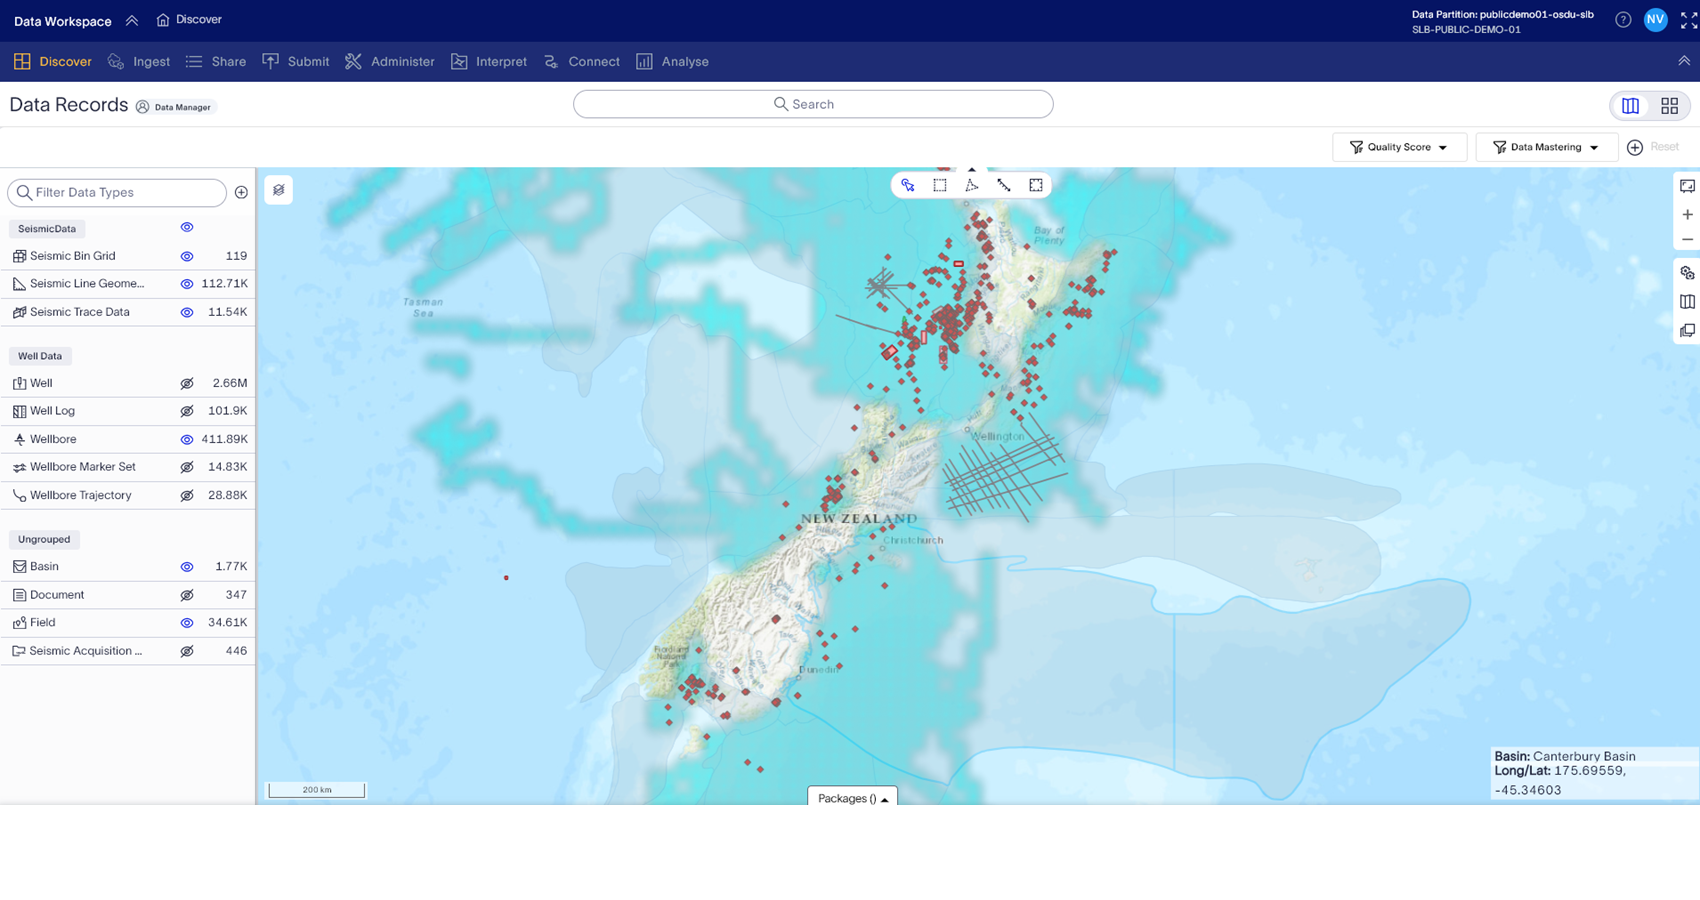Click the pointer select tool on map
The image size is (1700, 900).
click(x=908, y=185)
